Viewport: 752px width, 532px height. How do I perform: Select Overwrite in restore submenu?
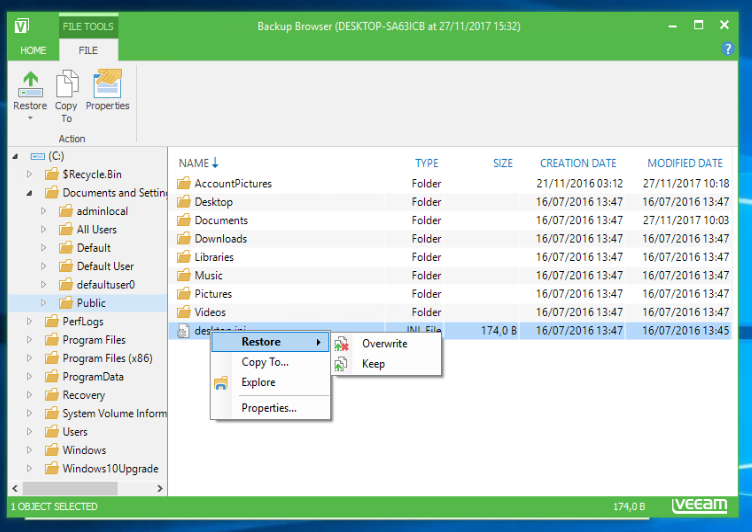click(x=386, y=343)
